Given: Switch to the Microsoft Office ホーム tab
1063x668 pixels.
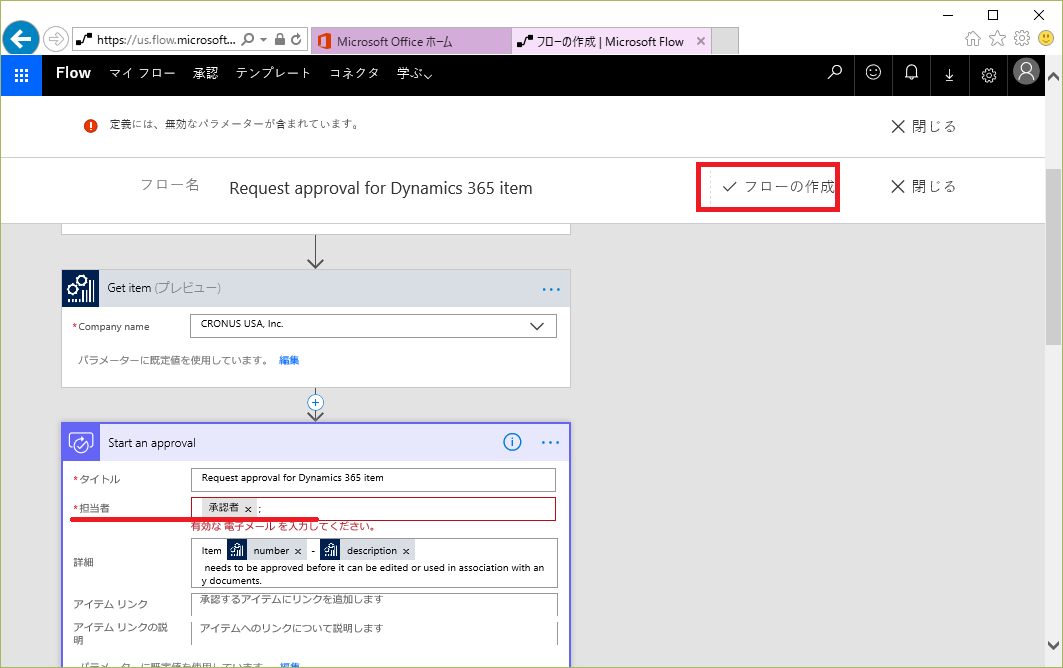Looking at the screenshot, I should pyautogui.click(x=412, y=41).
